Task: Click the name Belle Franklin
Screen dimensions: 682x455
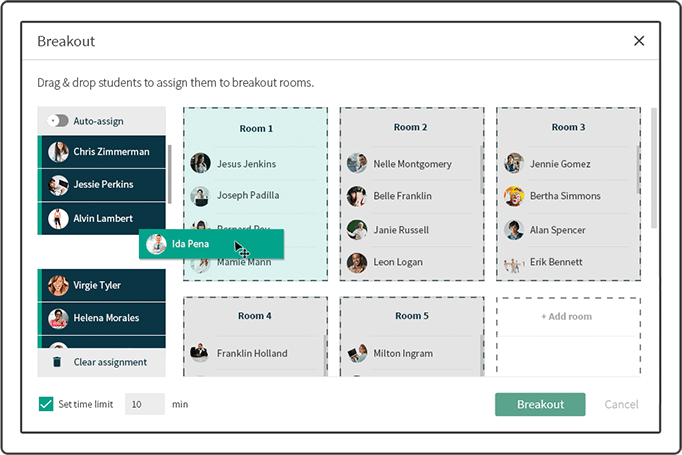Action: [x=402, y=196]
